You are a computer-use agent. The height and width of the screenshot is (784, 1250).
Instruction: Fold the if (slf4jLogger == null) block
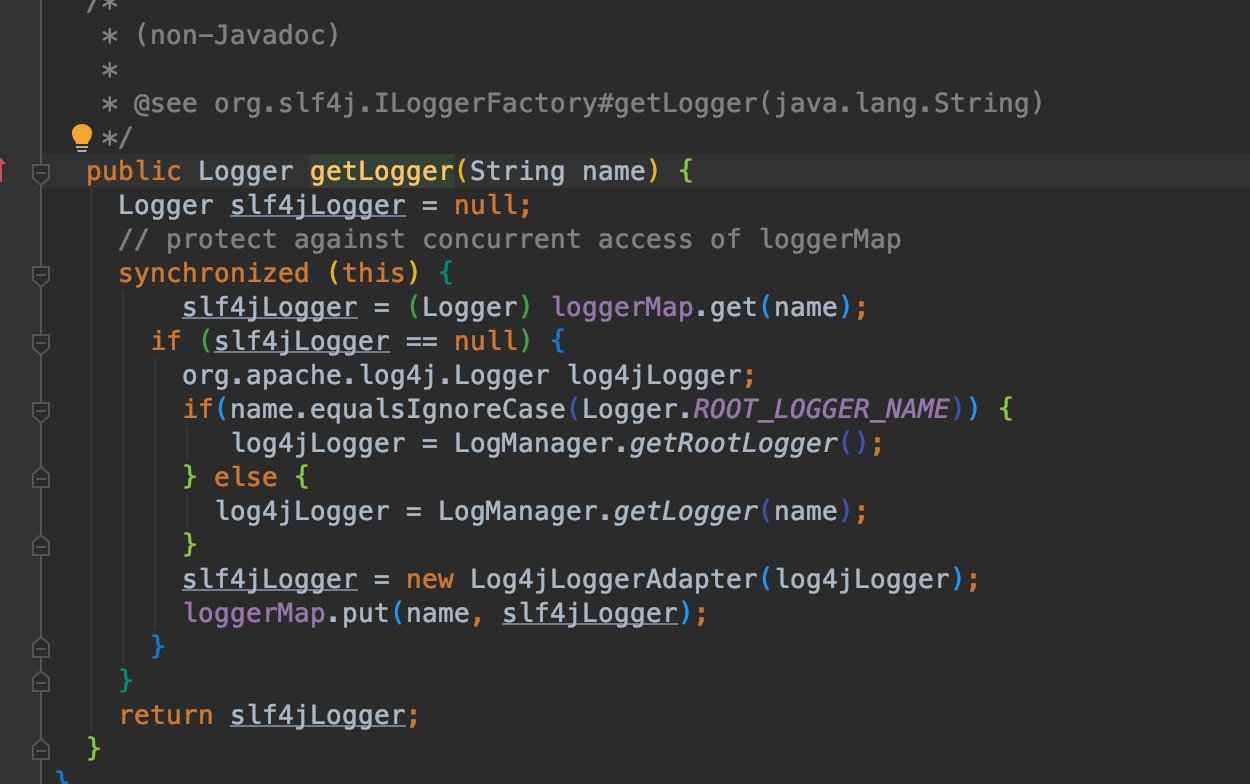(x=41, y=342)
